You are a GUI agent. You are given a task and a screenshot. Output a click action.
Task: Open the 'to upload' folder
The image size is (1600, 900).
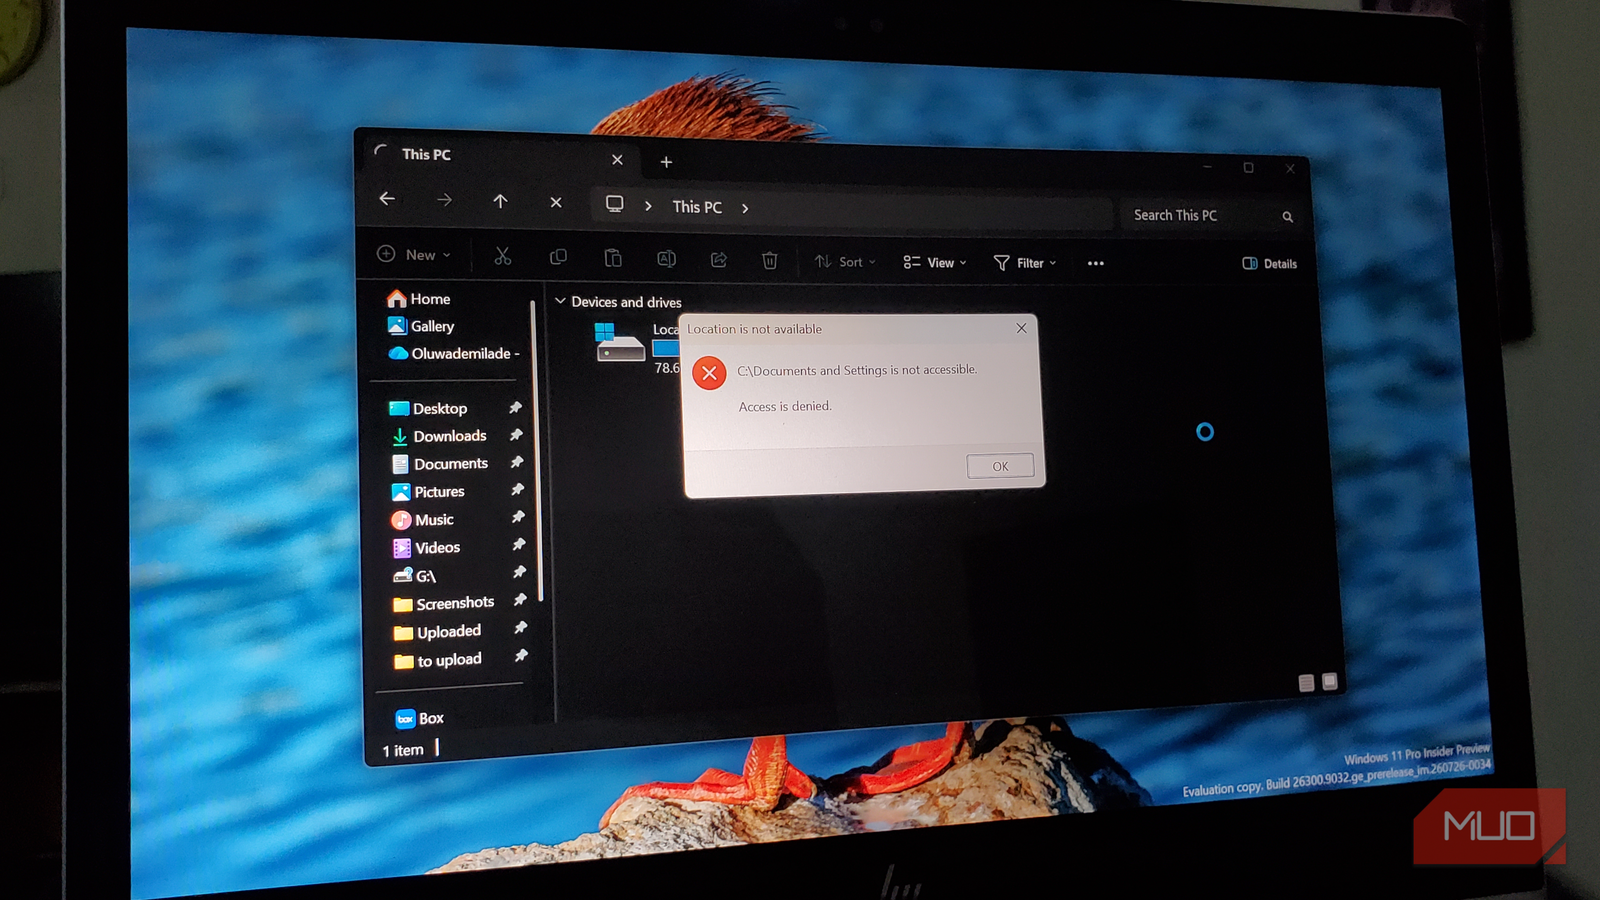[x=438, y=661]
